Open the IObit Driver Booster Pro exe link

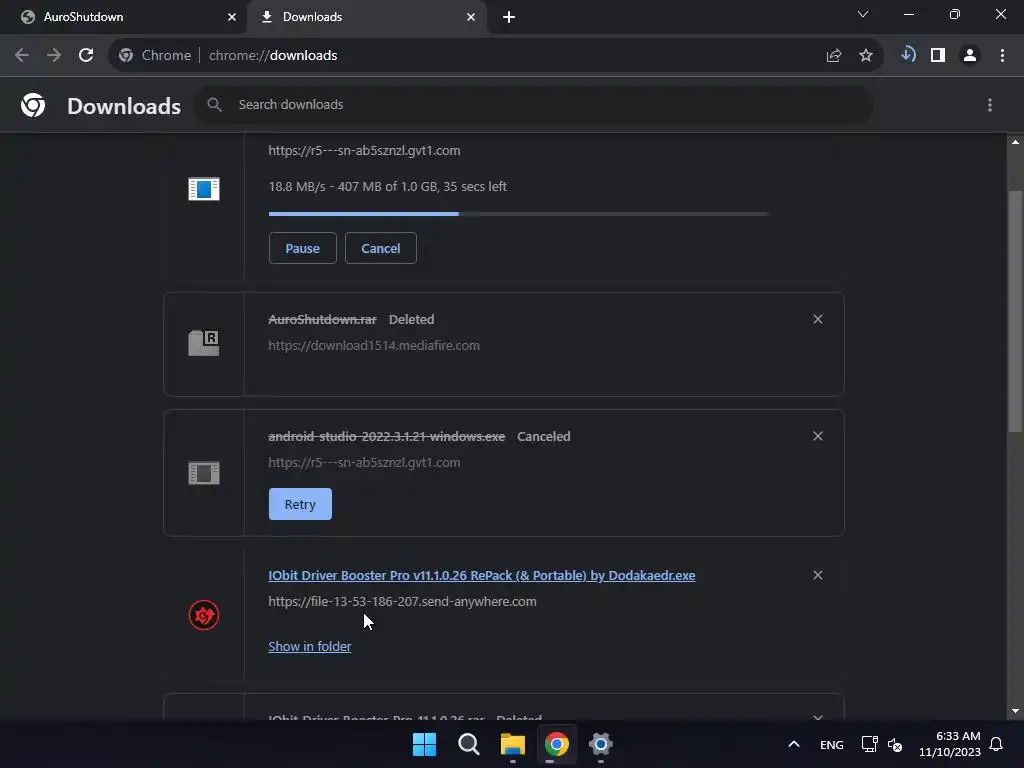click(x=481, y=575)
